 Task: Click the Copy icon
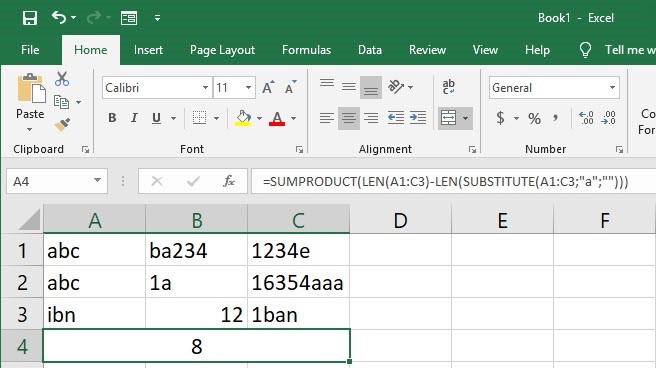tap(62, 102)
